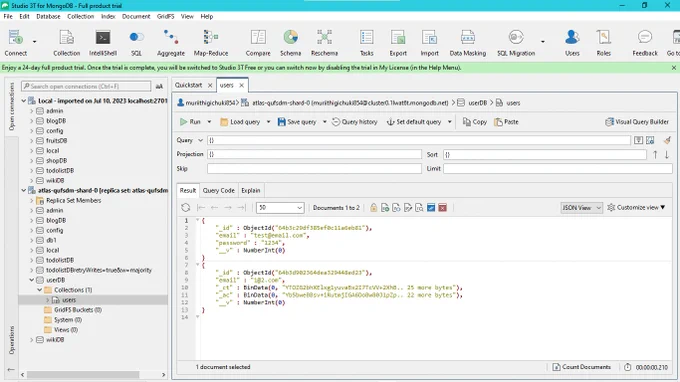This screenshot has height=382, width=680.
Task: Go to first page of results
Action: click(201, 208)
